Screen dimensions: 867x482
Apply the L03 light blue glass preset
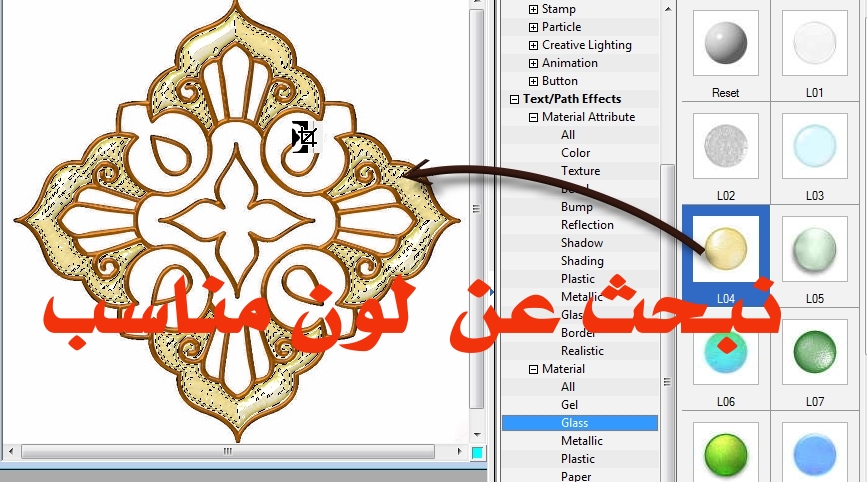click(x=813, y=146)
